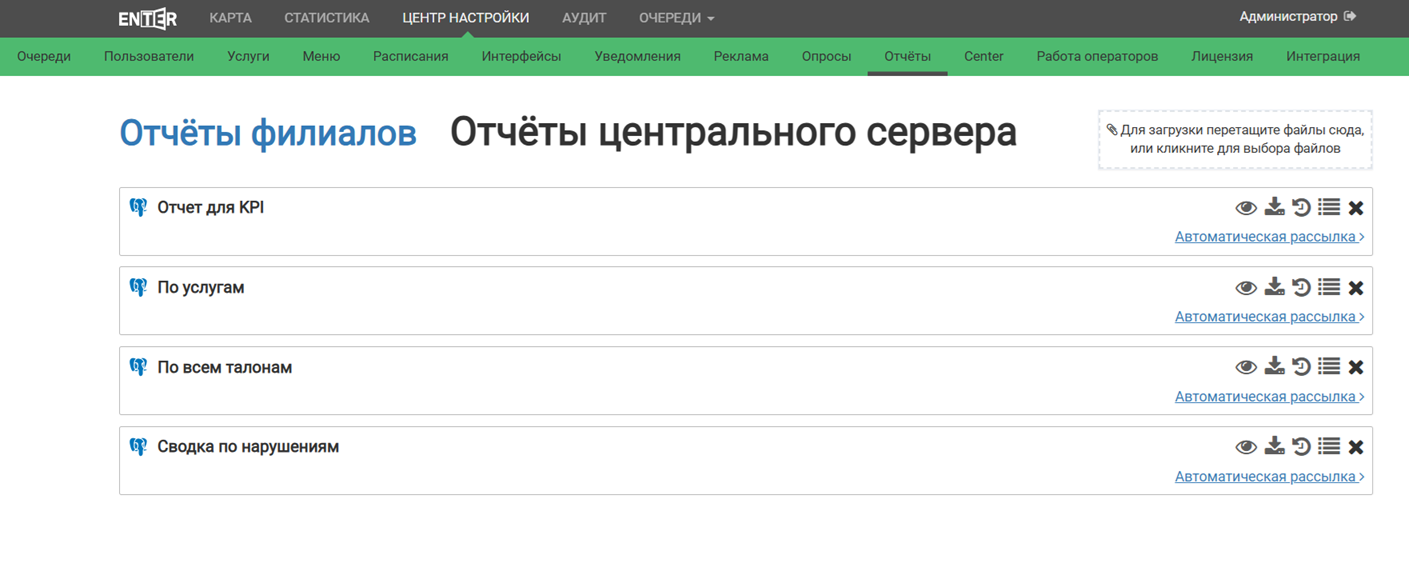
Task: Toggle eye icon for "Отчет для KPI"
Action: (x=1246, y=208)
